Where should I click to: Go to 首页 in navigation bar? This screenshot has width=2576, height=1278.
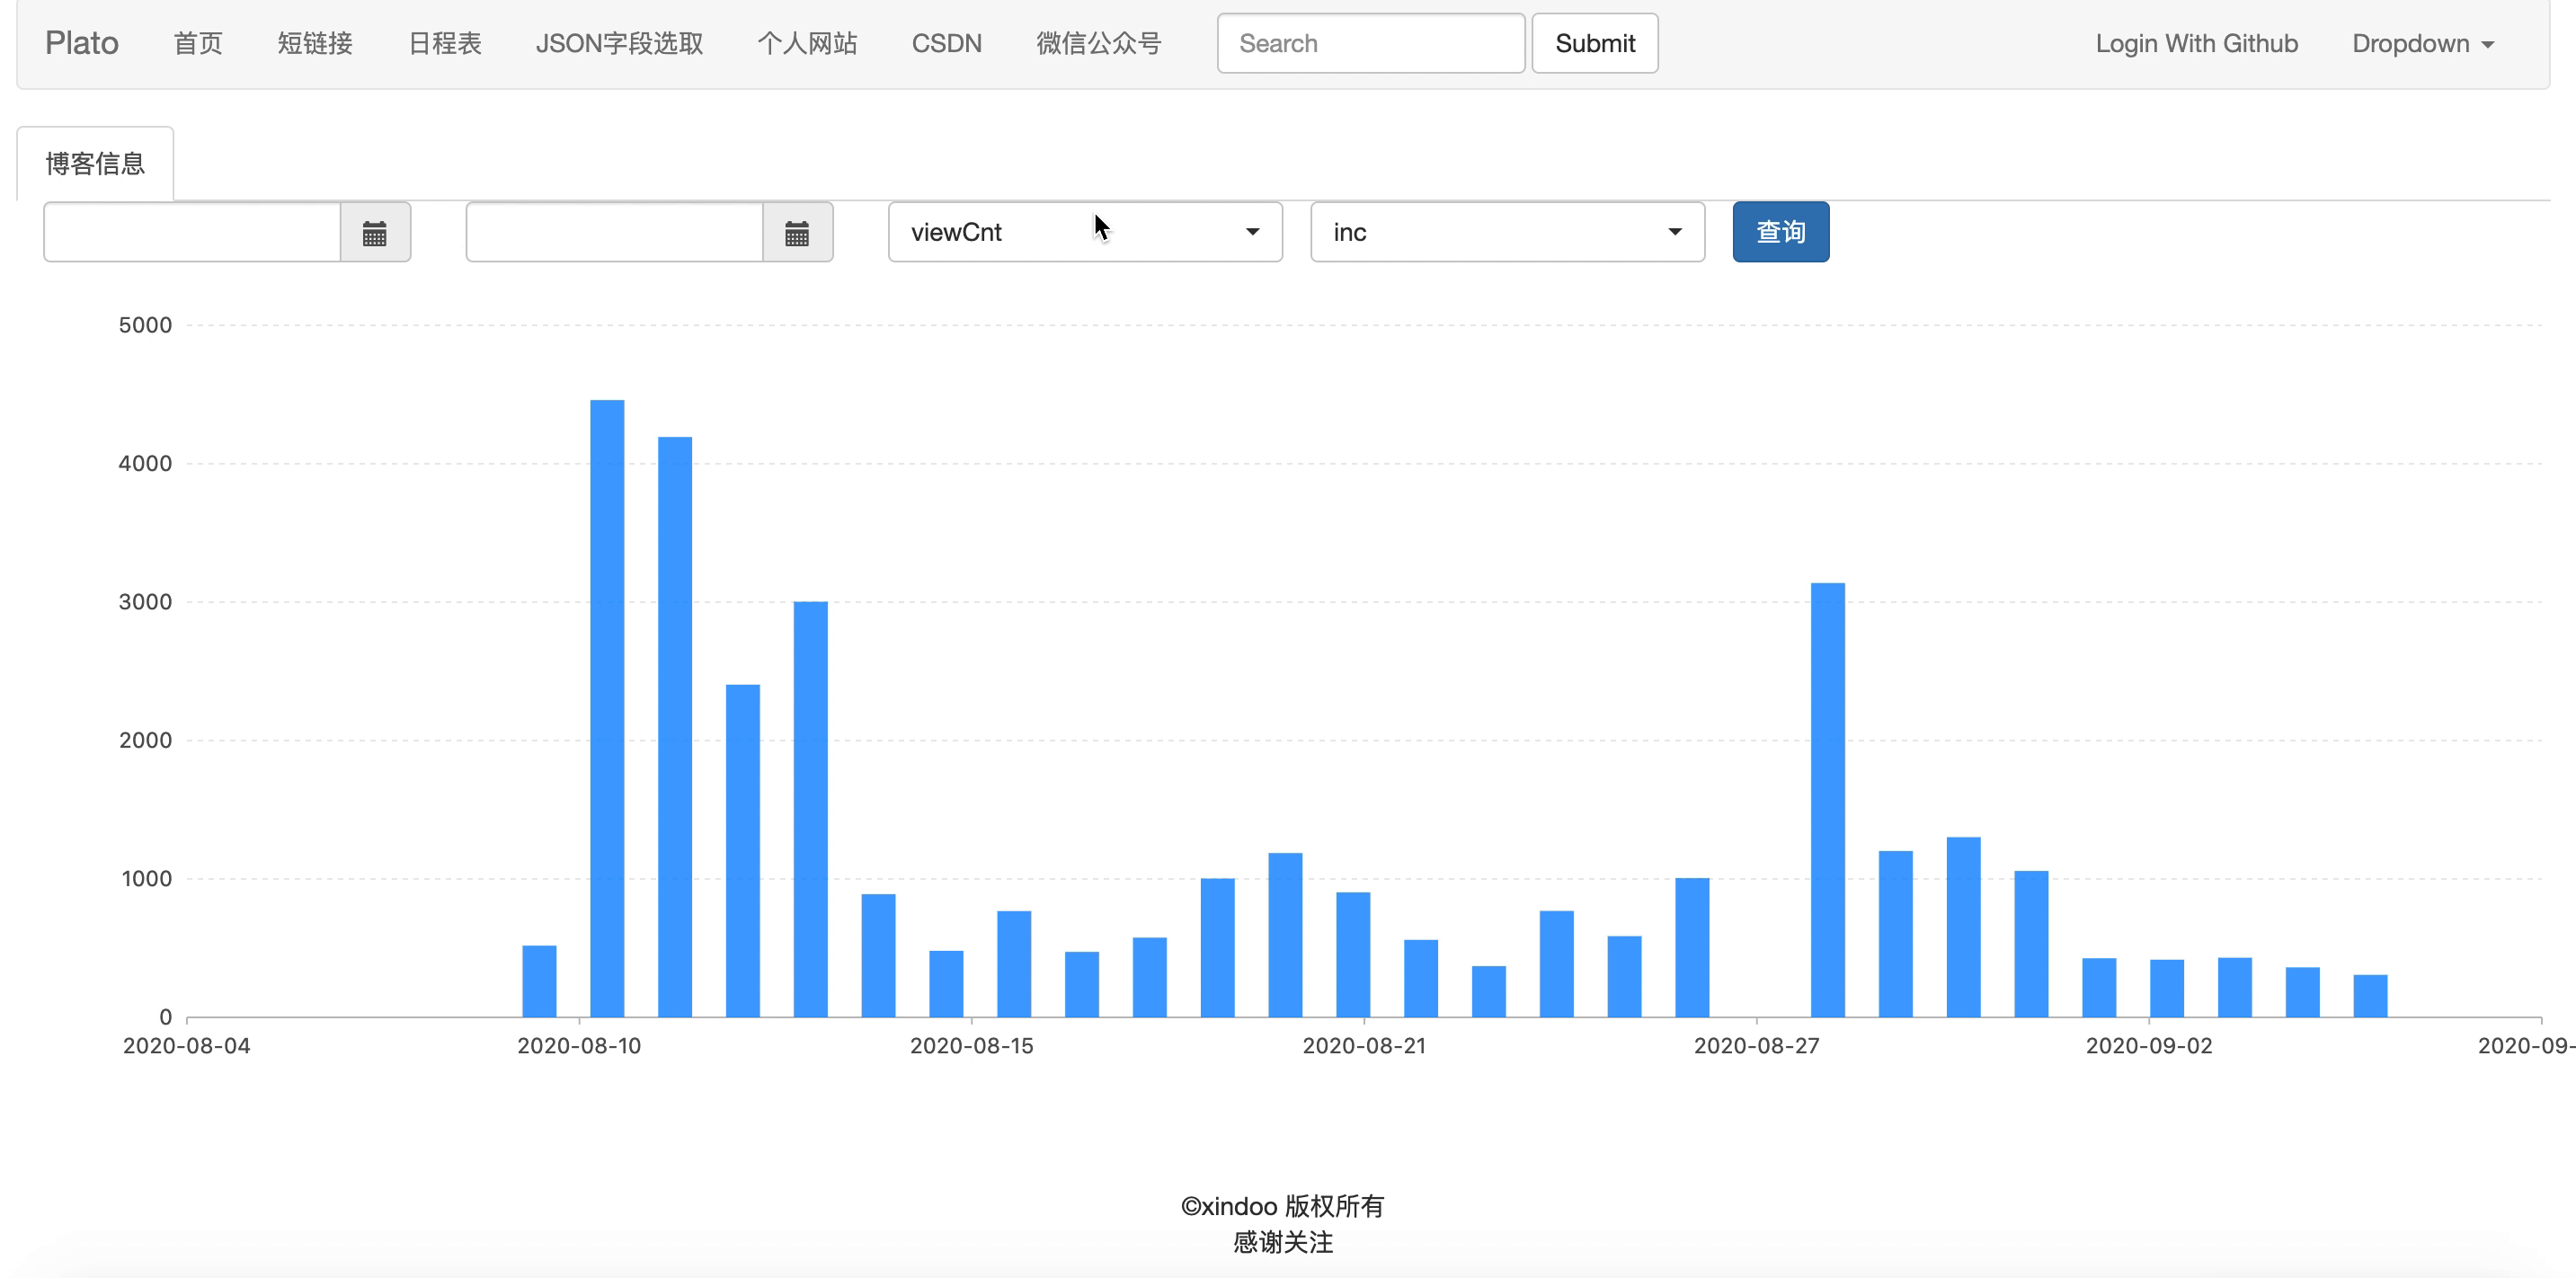198,44
